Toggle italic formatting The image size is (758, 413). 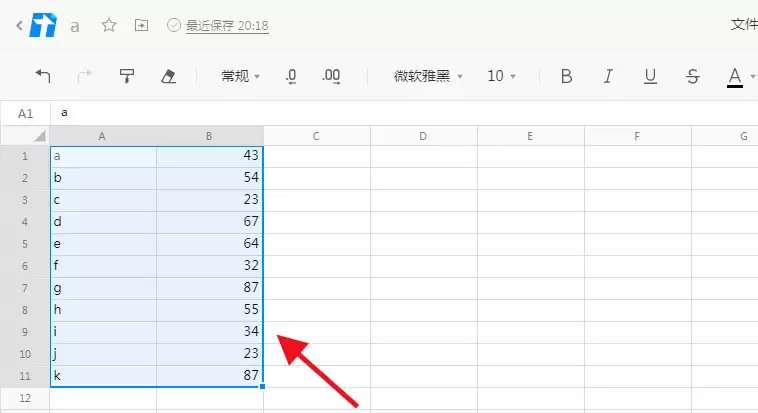tap(608, 76)
